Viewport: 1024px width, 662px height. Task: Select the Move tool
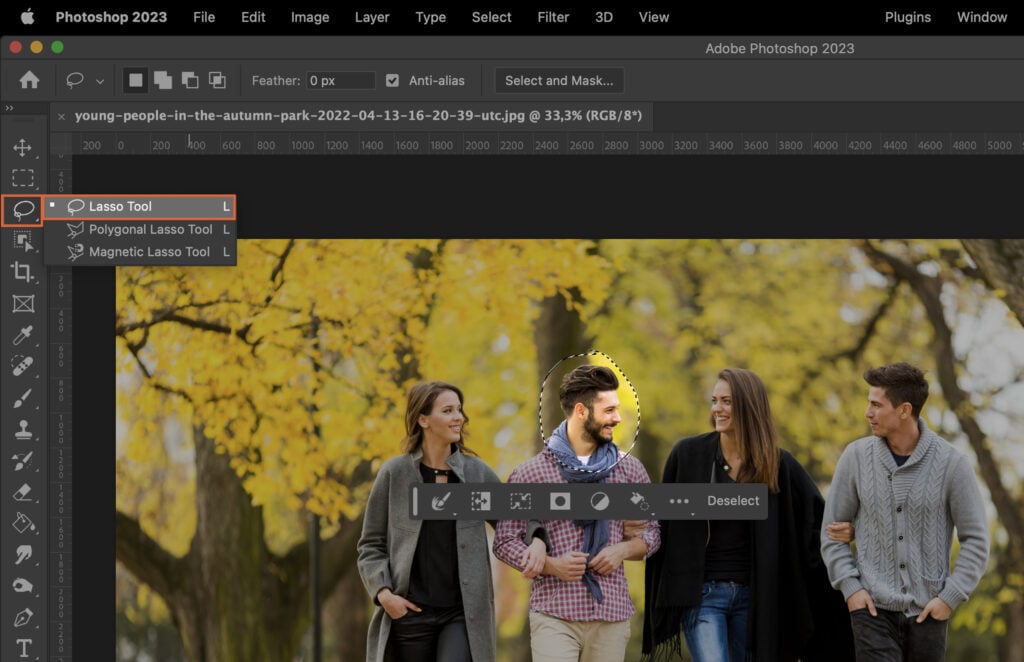pos(24,146)
